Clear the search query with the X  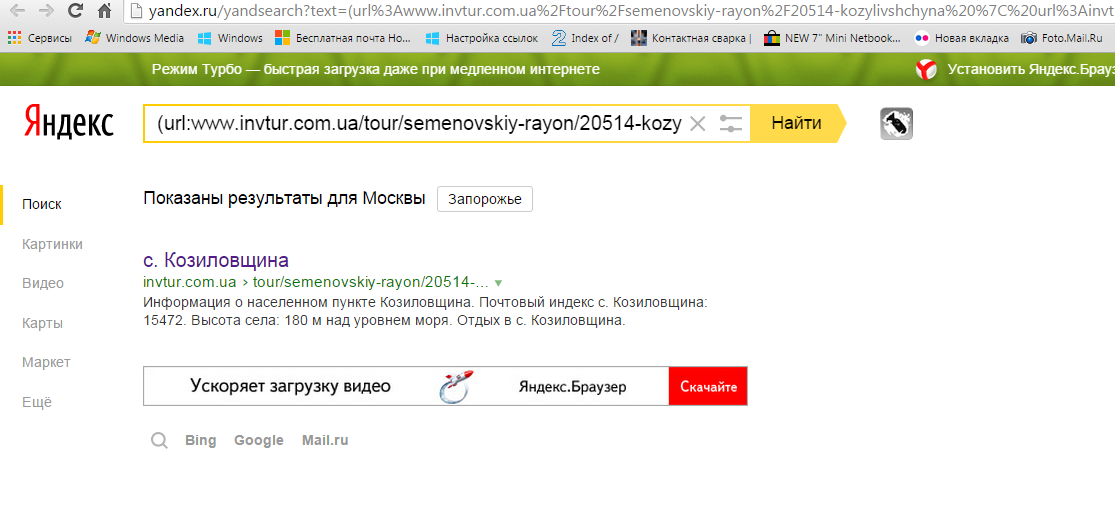(698, 124)
